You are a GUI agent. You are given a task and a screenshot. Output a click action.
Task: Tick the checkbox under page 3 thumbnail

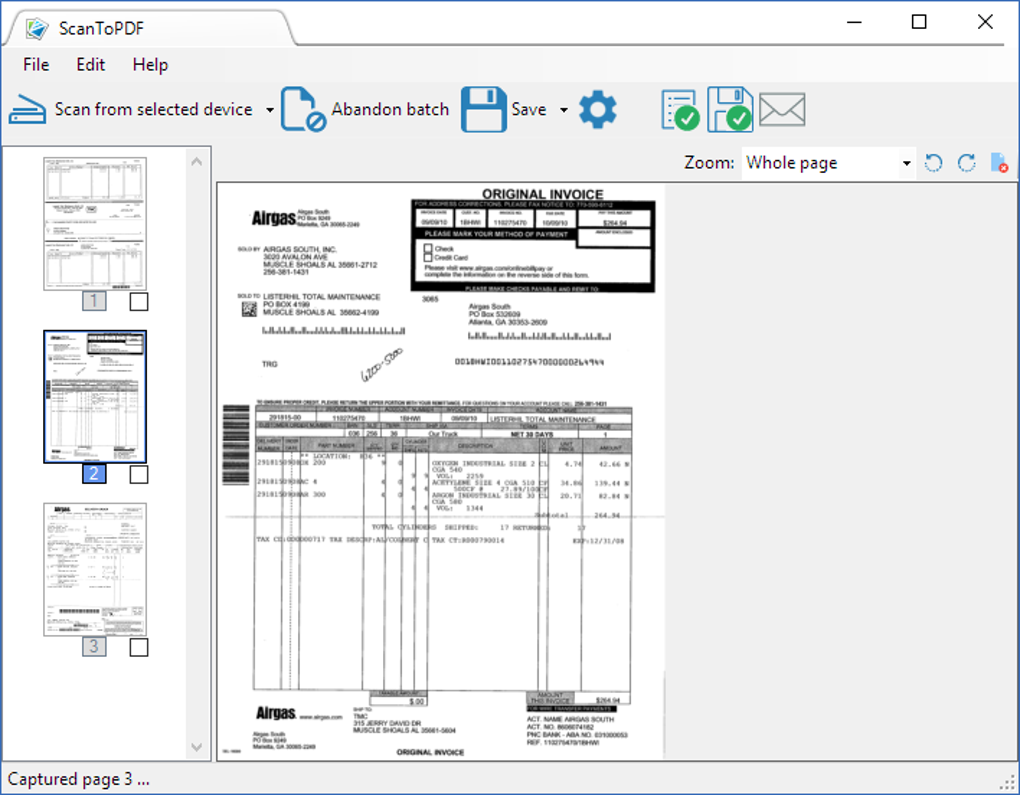point(139,647)
